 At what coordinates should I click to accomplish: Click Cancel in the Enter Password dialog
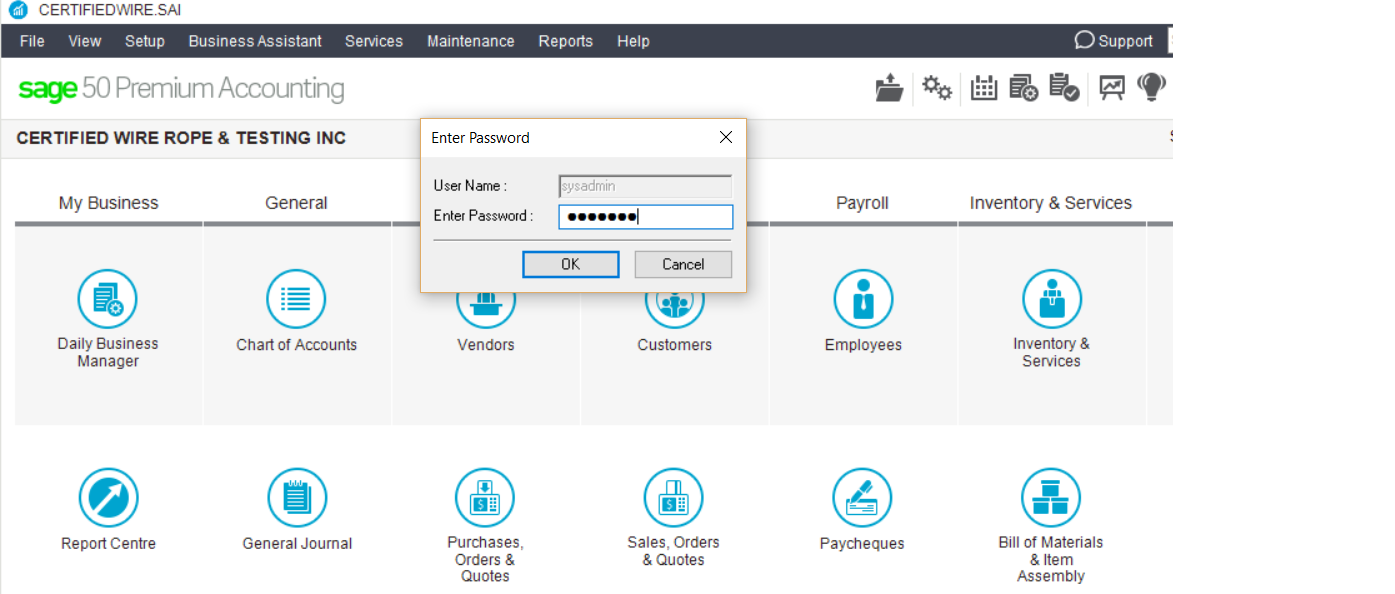[x=683, y=264]
